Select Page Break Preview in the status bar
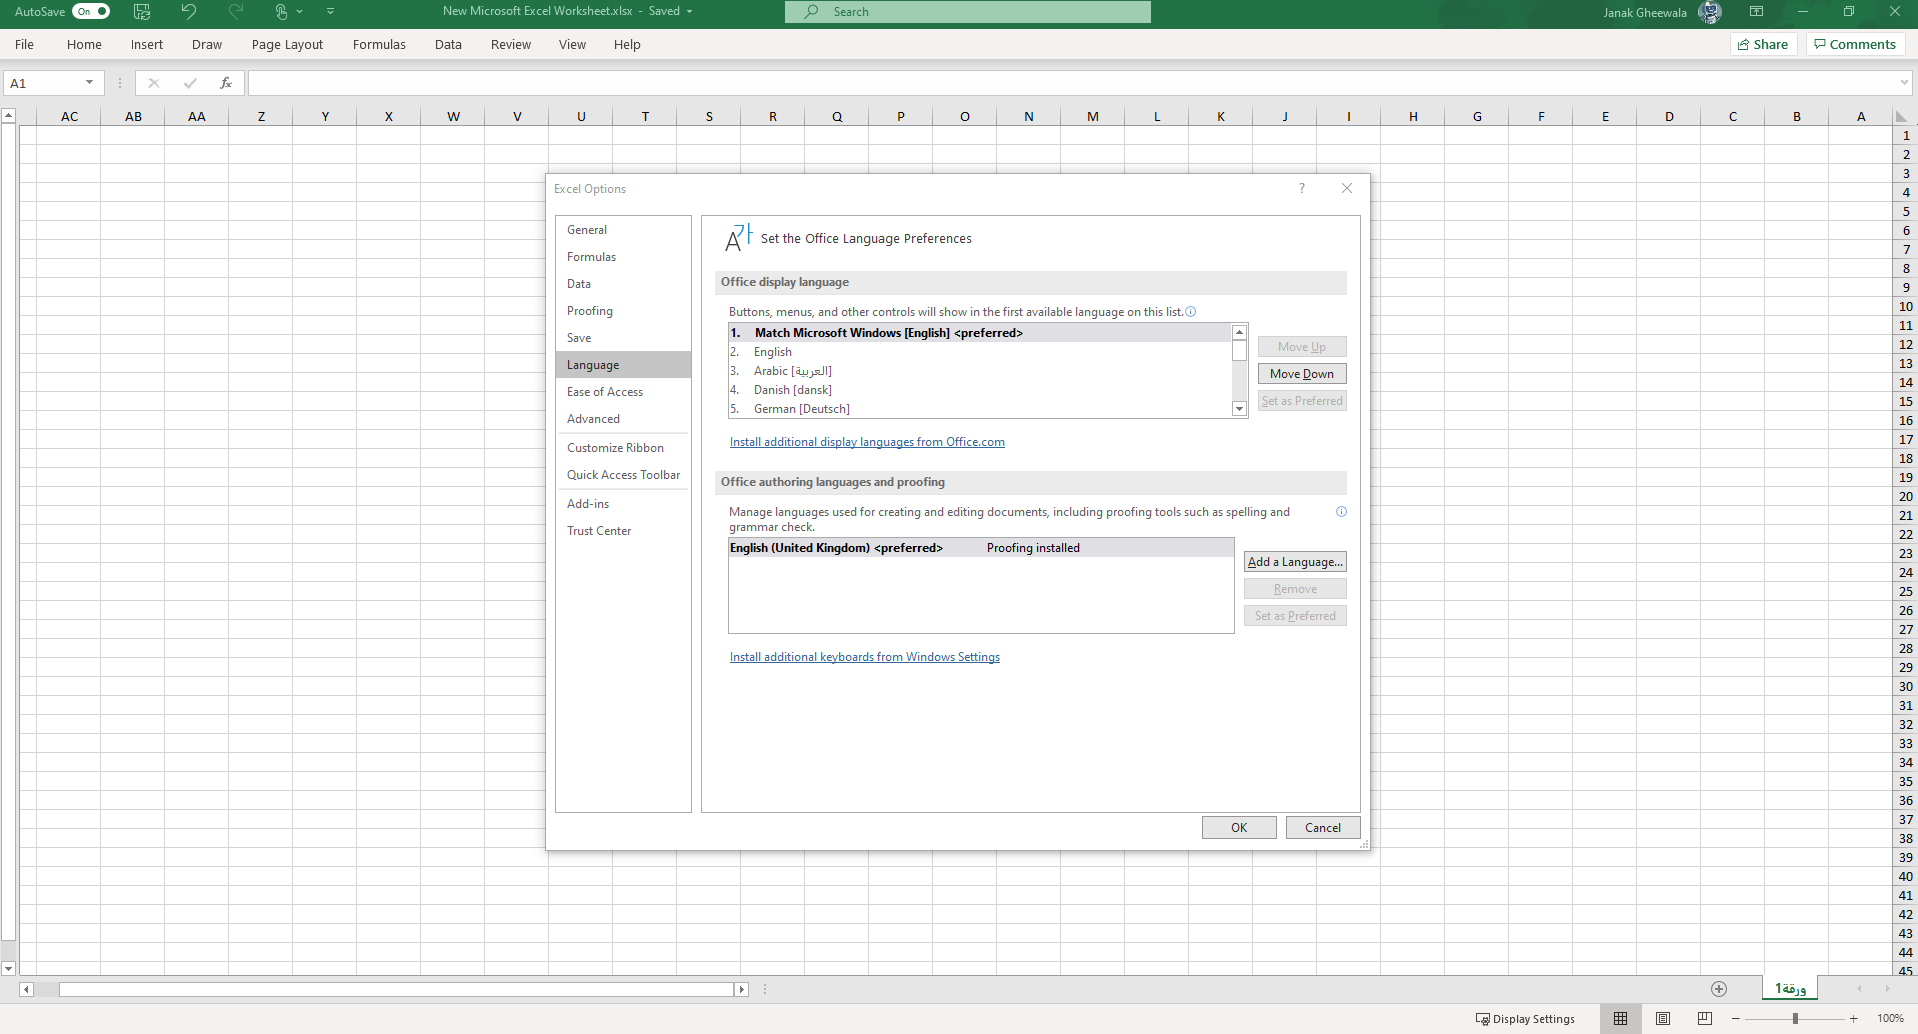Viewport: 1918px width, 1034px height. (1703, 1018)
